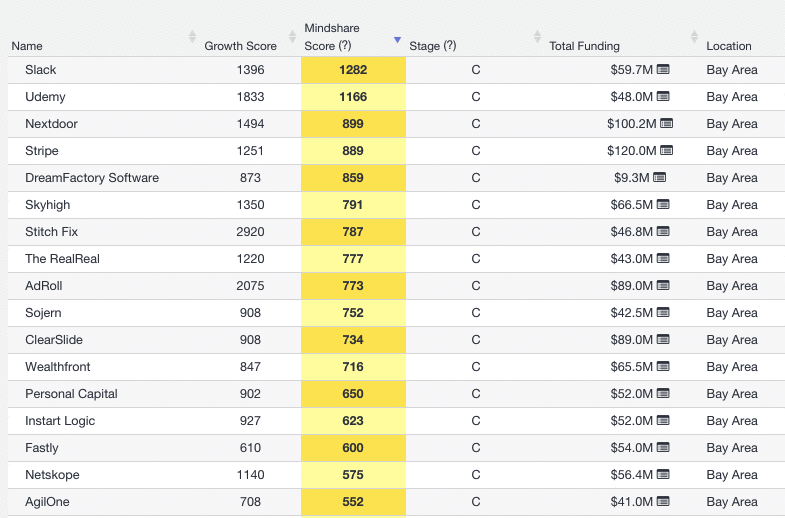Image resolution: width=785 pixels, height=518 pixels.
Task: Open funding details icon for Wealthfront
Action: pos(663,367)
